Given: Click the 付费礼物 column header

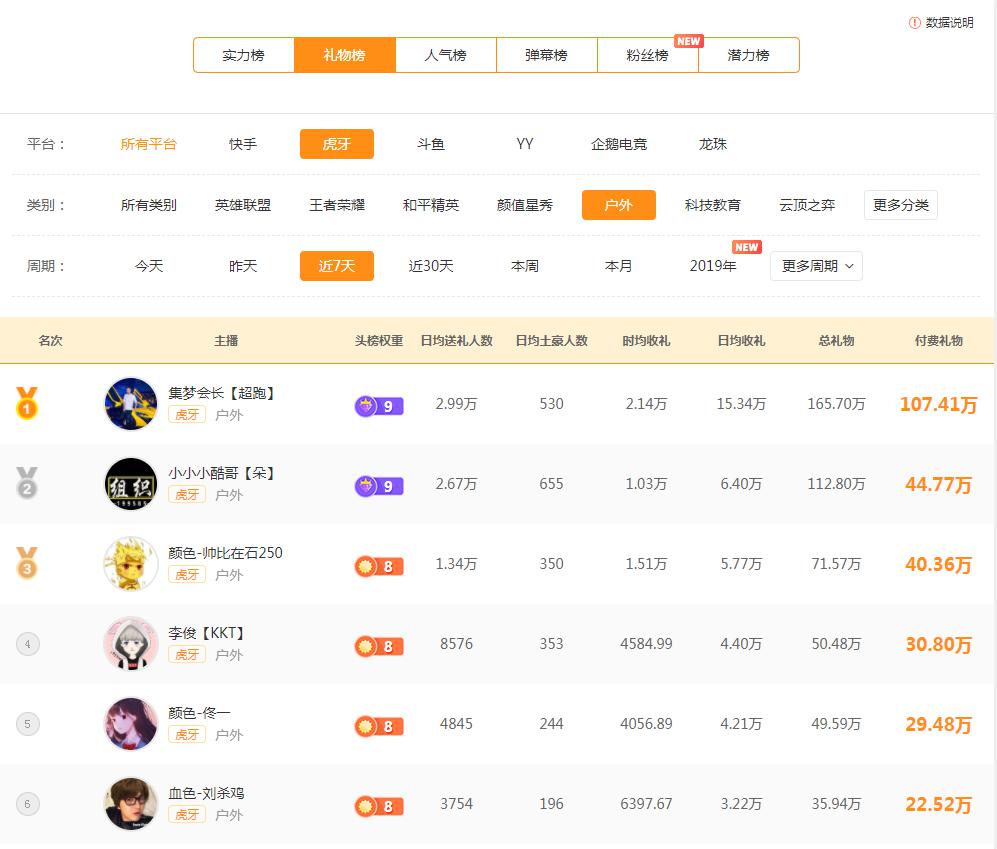Looking at the screenshot, I should point(939,341).
